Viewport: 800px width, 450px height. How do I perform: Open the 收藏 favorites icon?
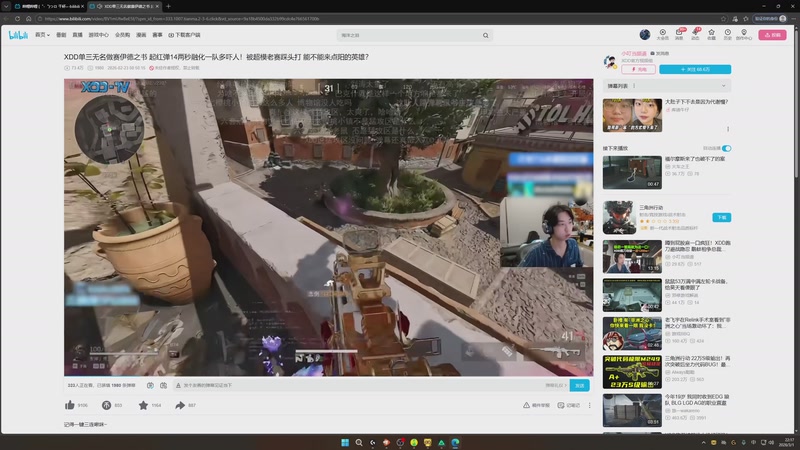(711, 34)
